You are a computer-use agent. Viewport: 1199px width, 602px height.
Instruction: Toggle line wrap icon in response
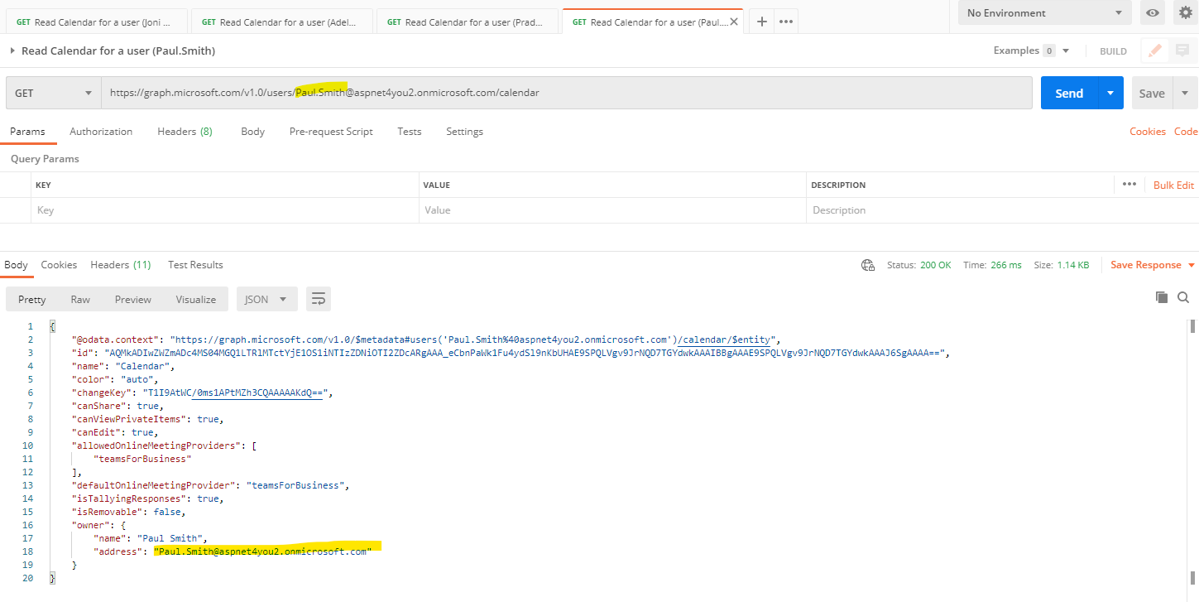(318, 299)
